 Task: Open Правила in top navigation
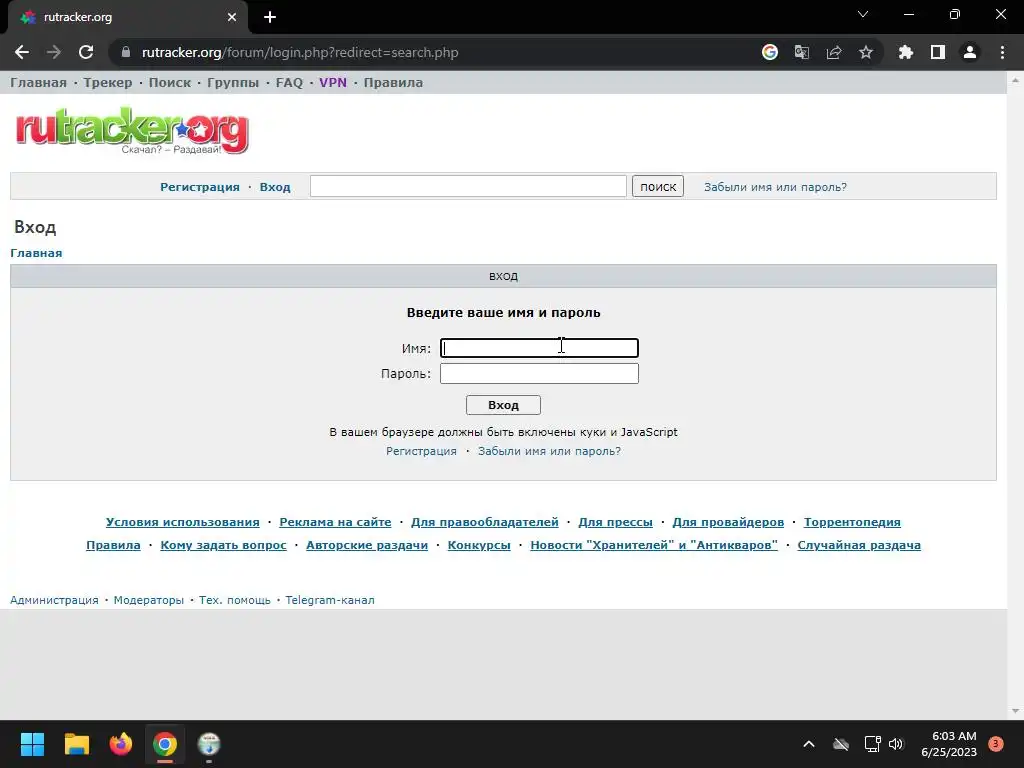(x=393, y=83)
